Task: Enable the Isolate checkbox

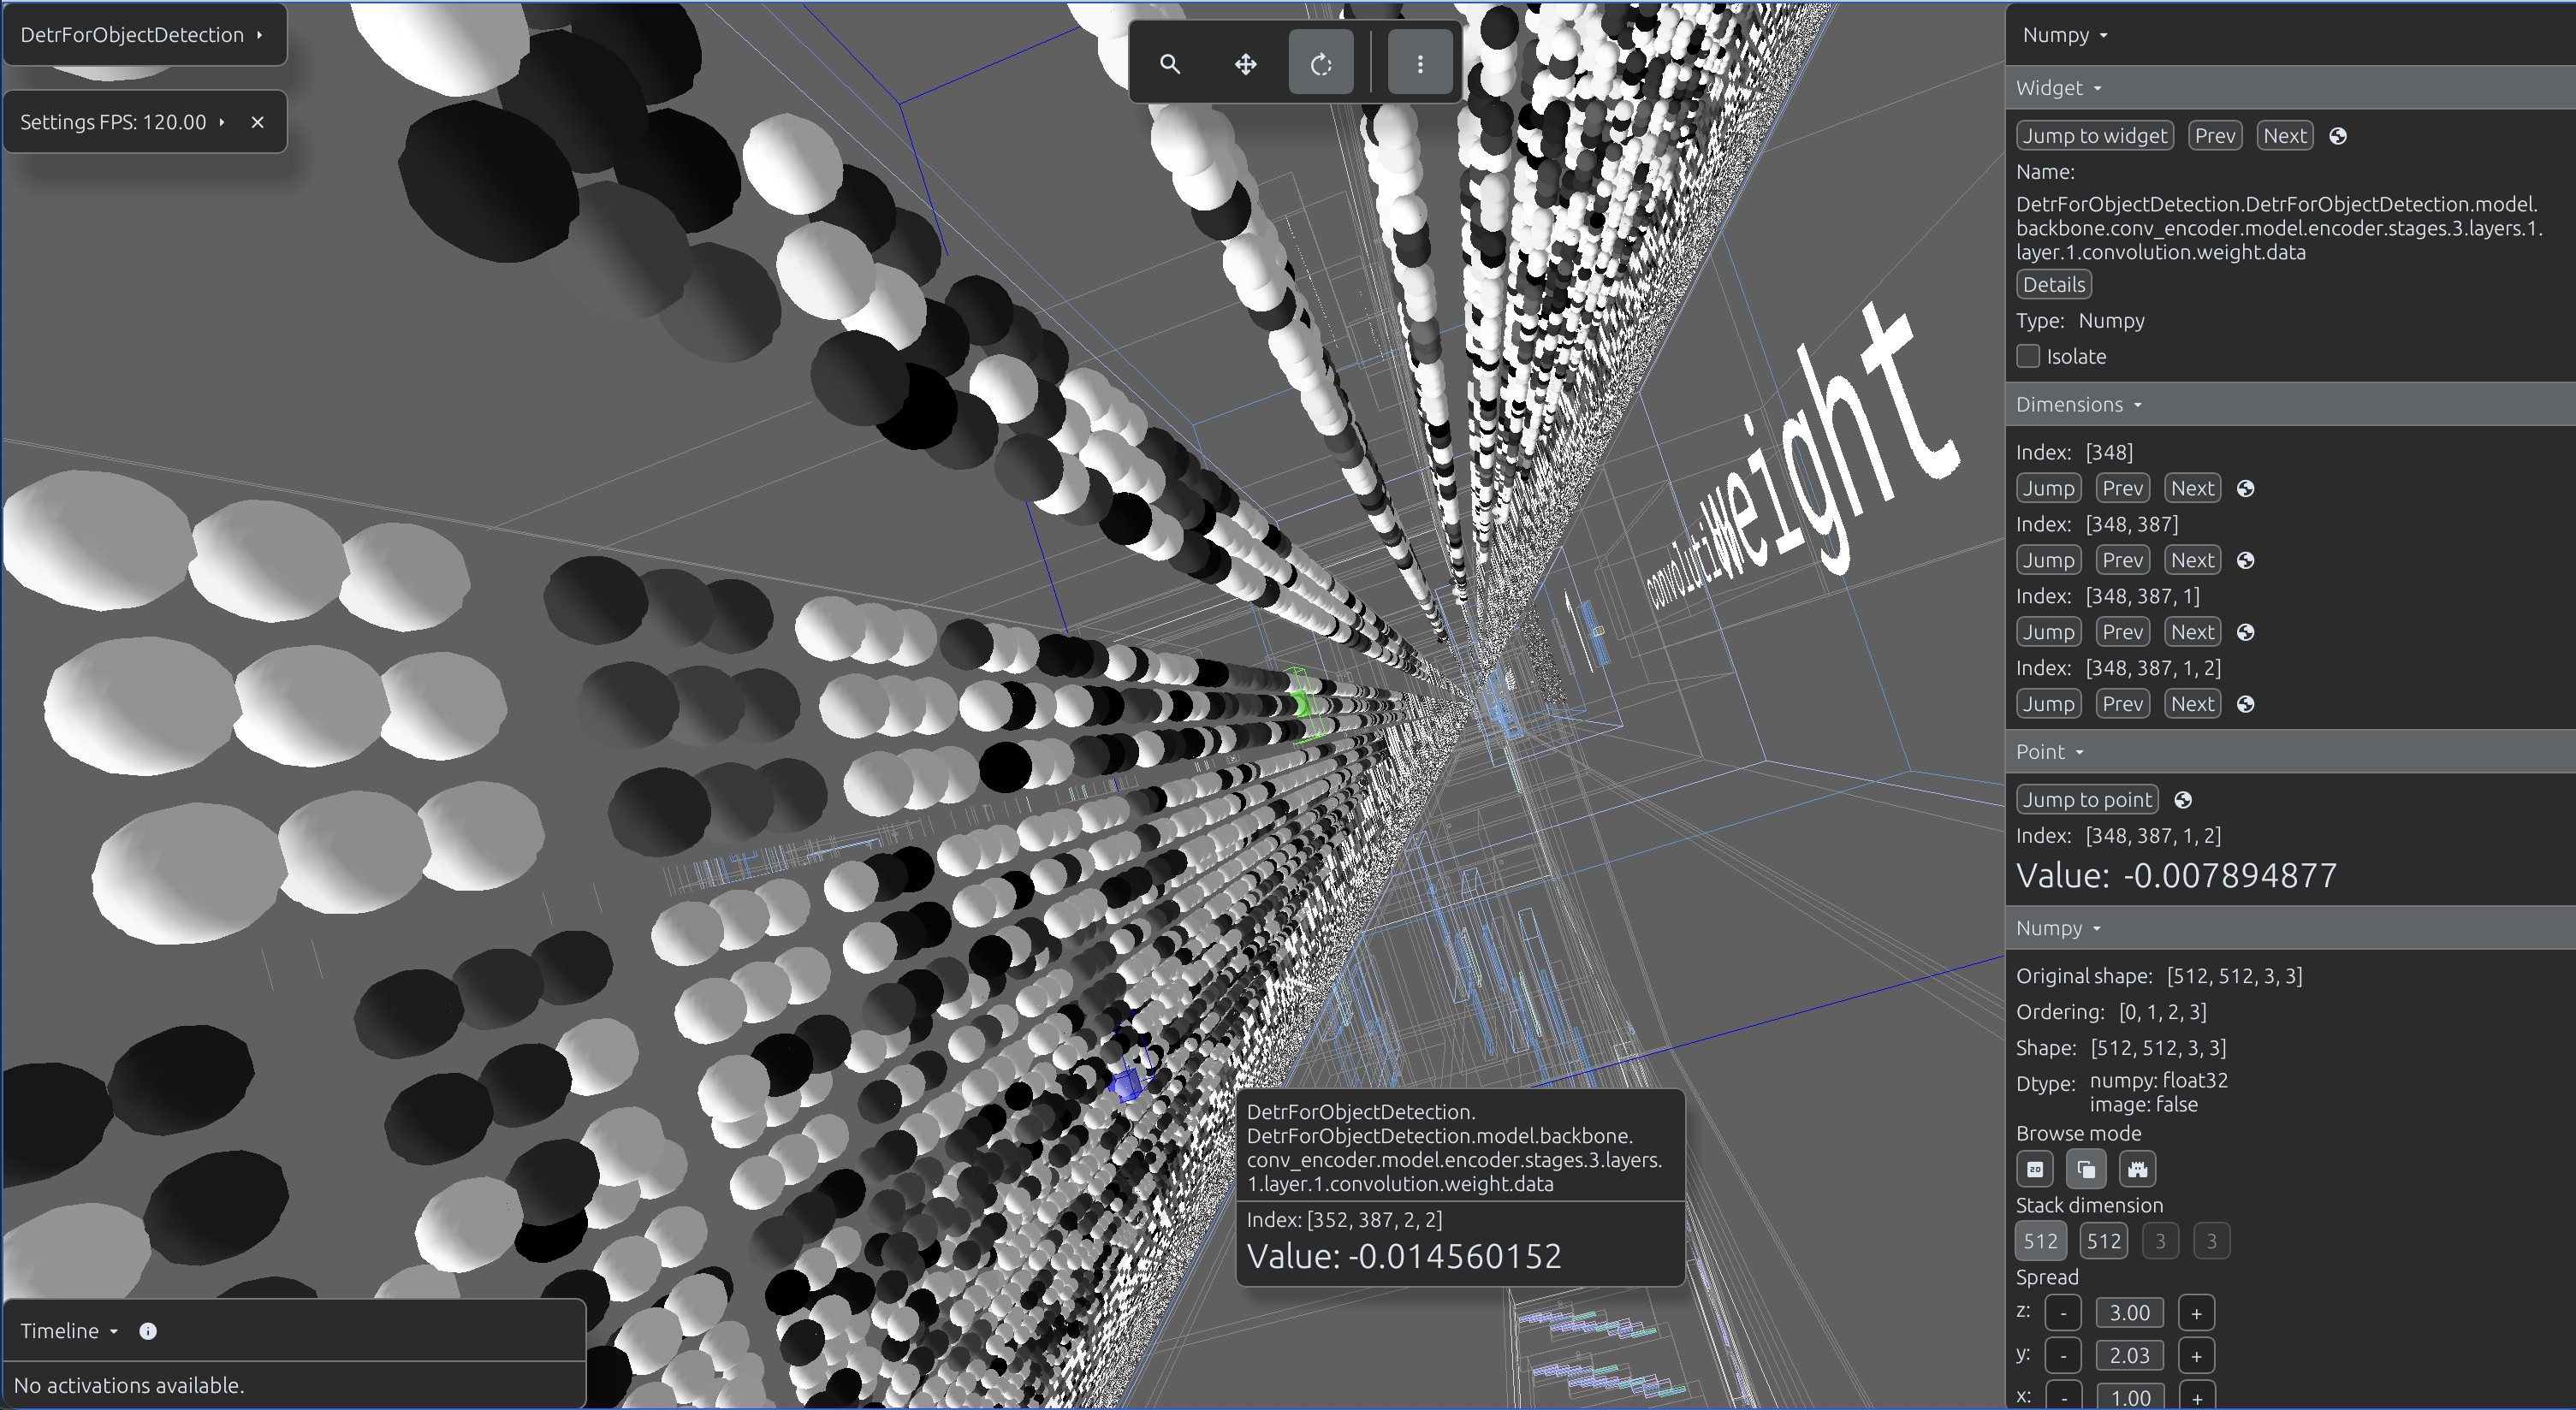Action: pyautogui.click(x=2028, y=356)
